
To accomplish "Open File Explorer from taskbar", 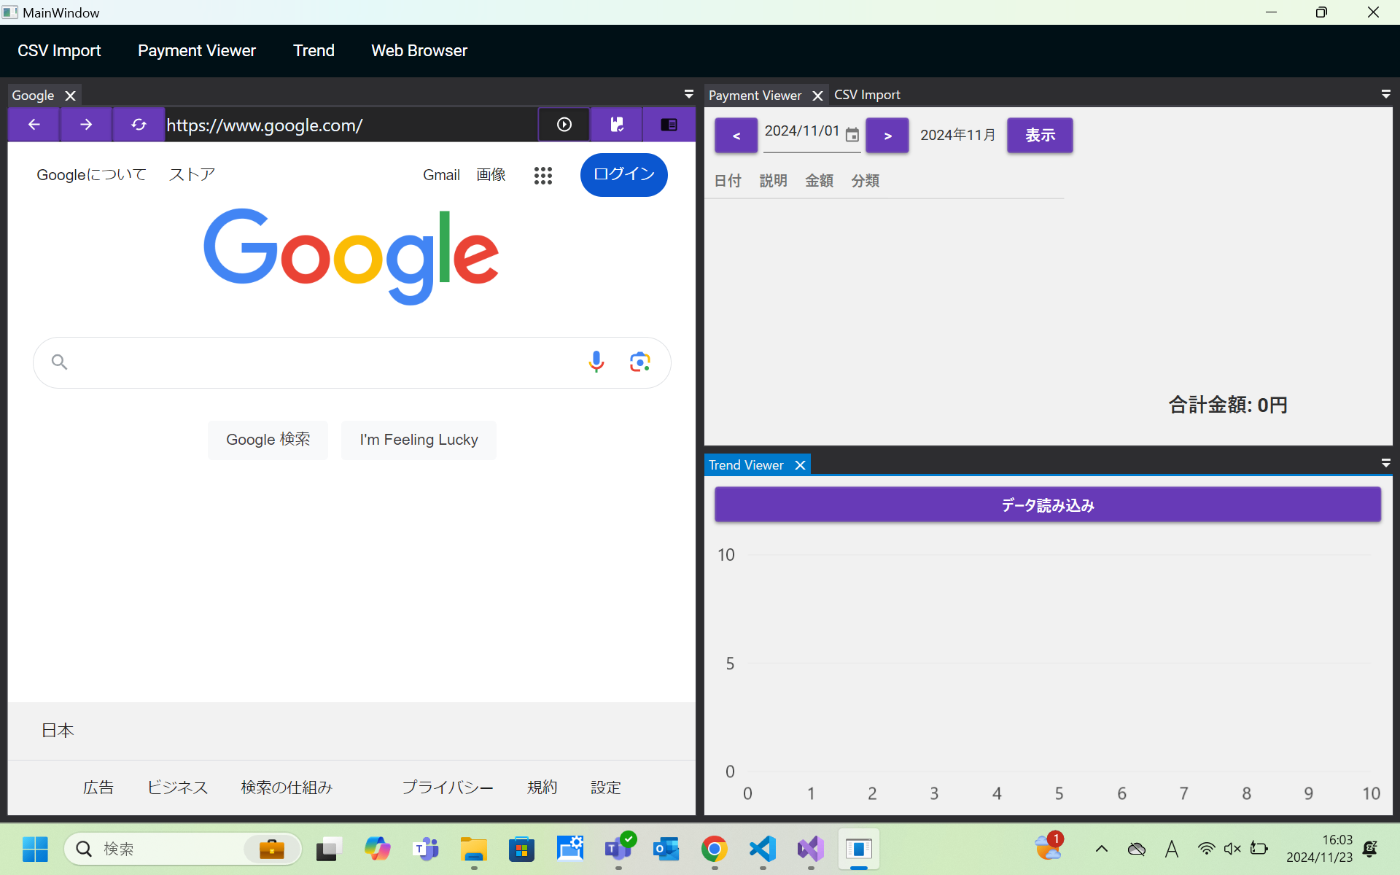I will [474, 849].
